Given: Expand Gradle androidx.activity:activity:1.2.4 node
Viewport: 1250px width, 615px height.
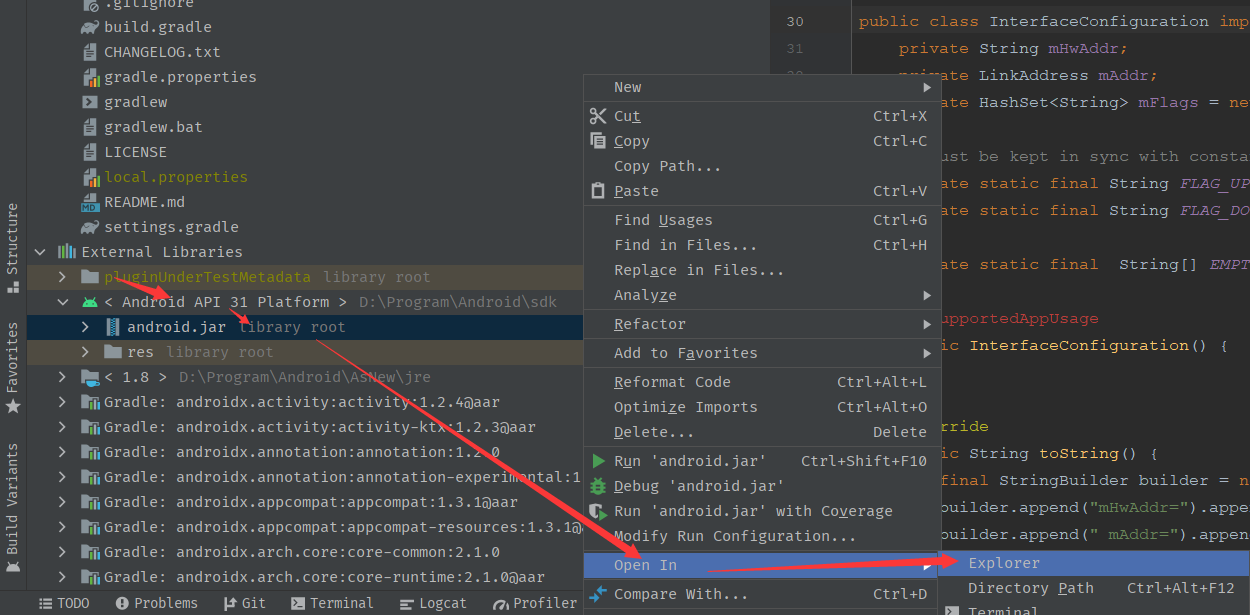Looking at the screenshot, I should 62,402.
